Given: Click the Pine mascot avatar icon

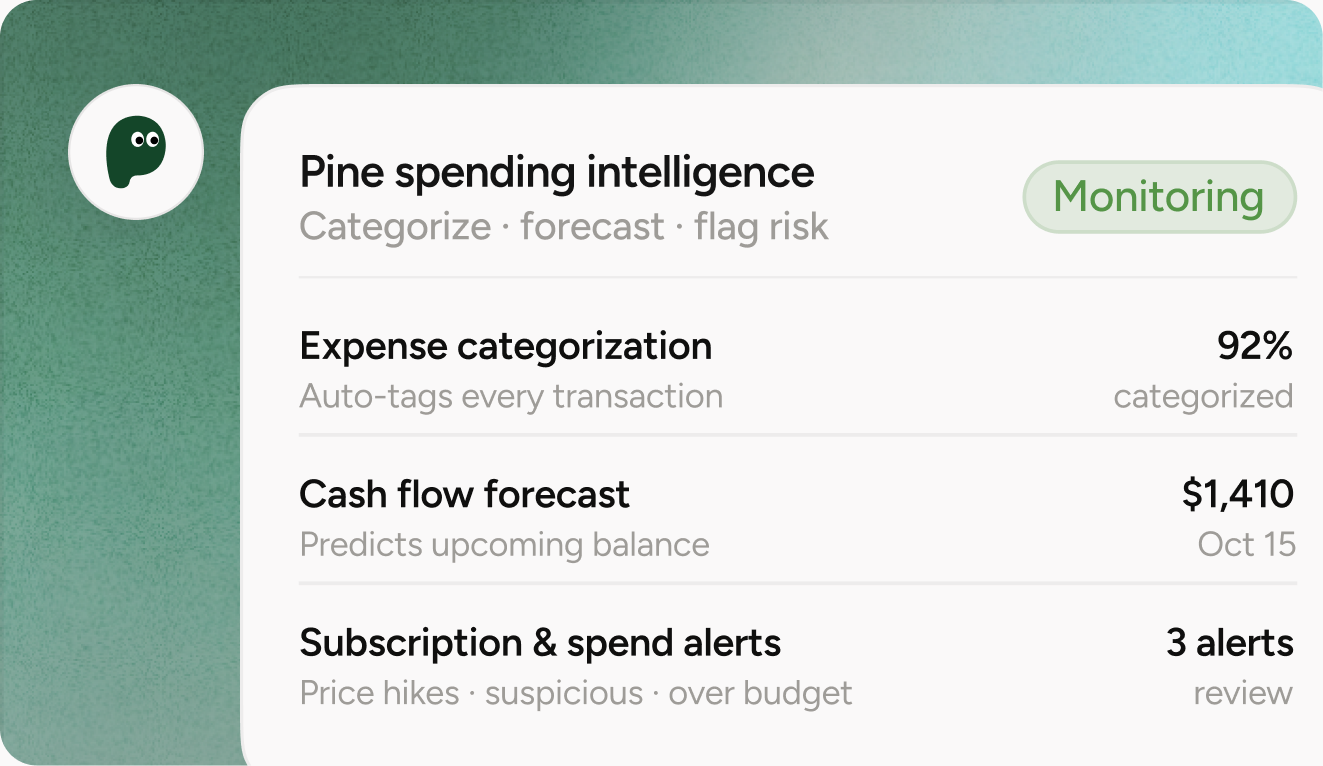Looking at the screenshot, I should [136, 152].
